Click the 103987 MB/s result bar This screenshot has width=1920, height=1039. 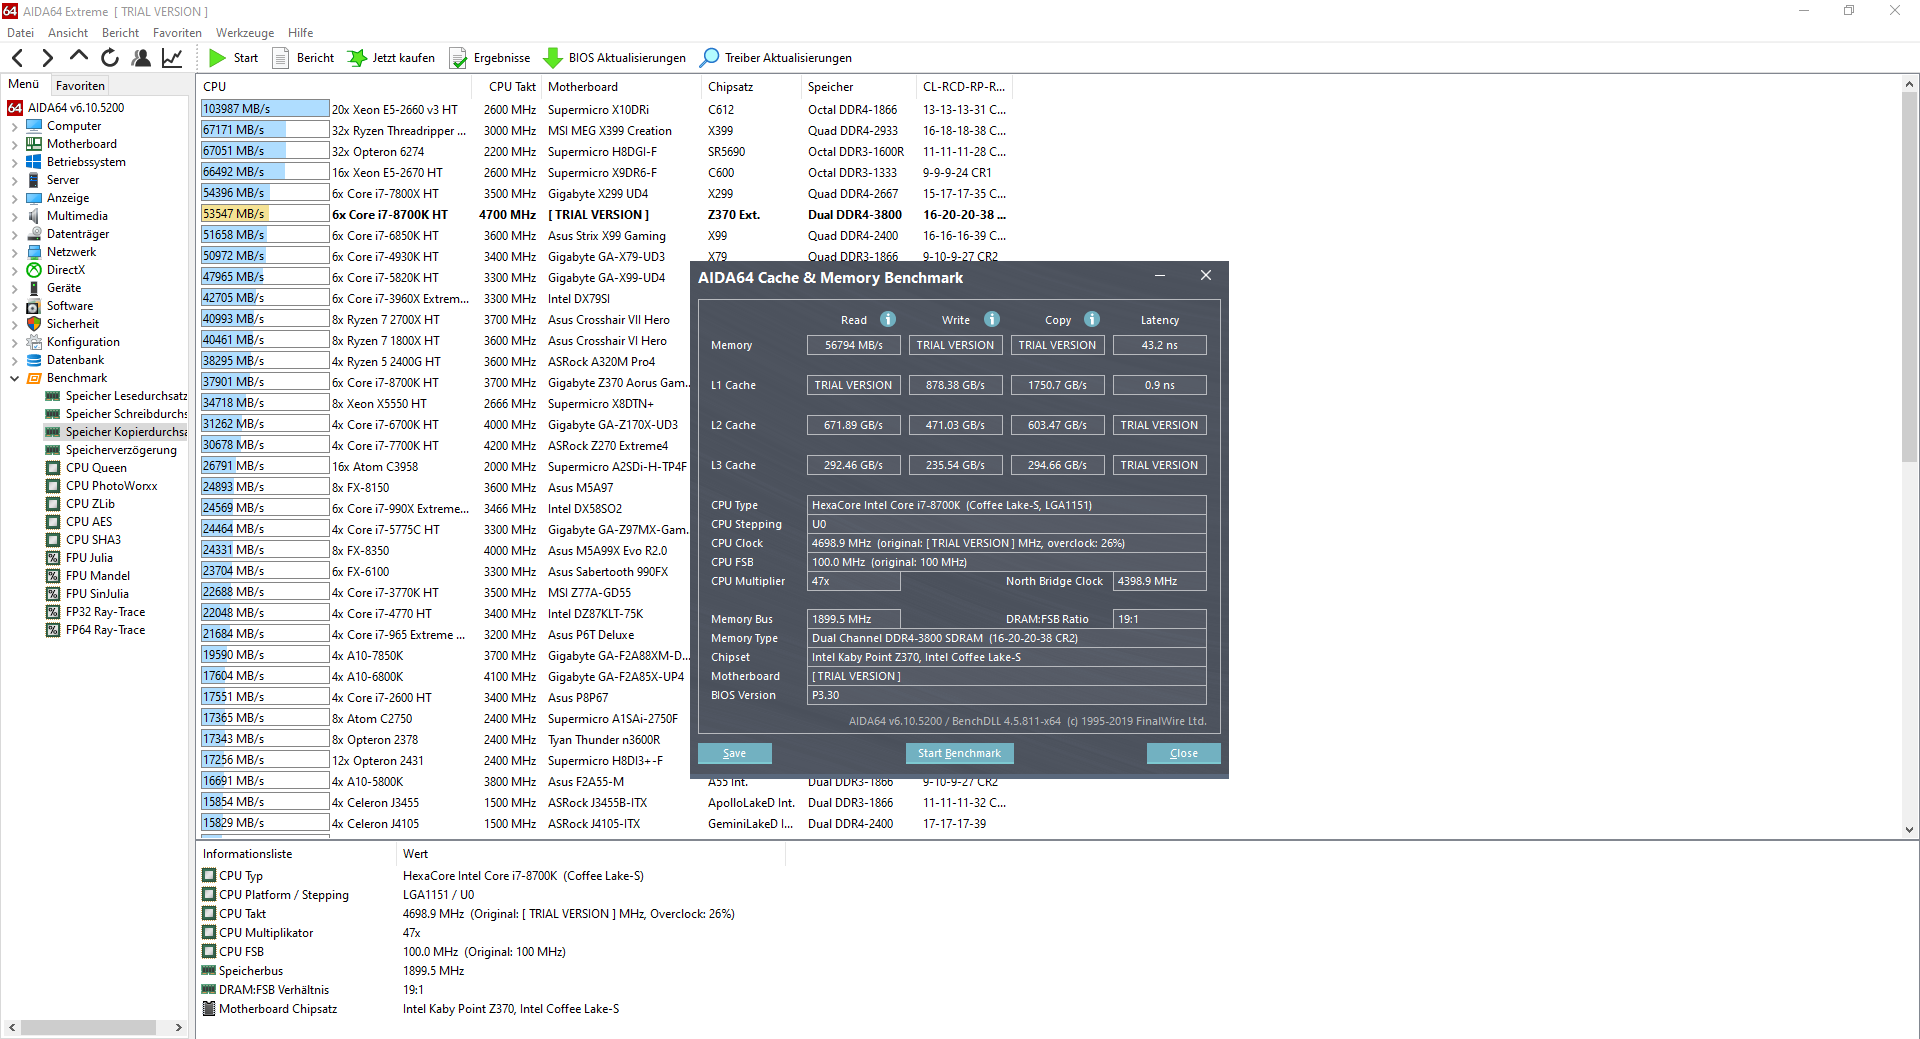pos(265,109)
